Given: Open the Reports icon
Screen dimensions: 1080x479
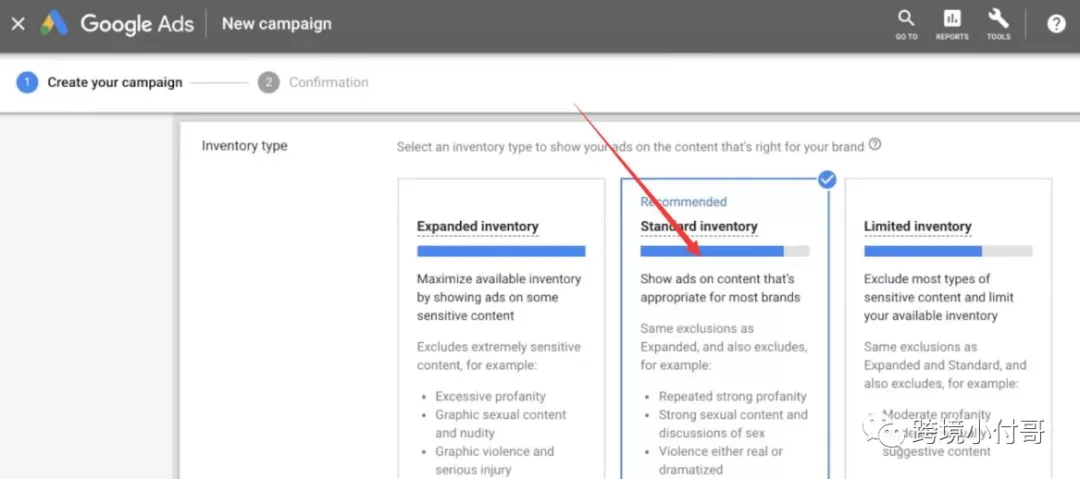Looking at the screenshot, I should click(x=952, y=24).
